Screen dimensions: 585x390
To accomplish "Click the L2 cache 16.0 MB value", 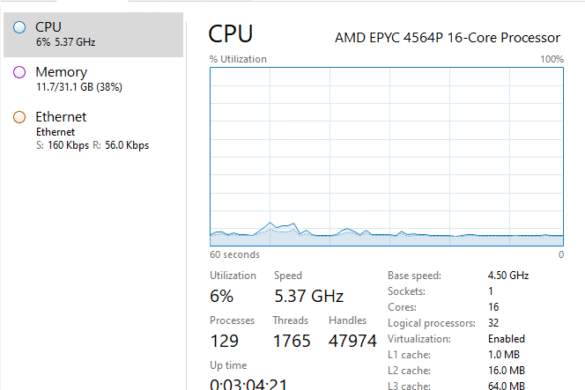I will tap(506, 370).
